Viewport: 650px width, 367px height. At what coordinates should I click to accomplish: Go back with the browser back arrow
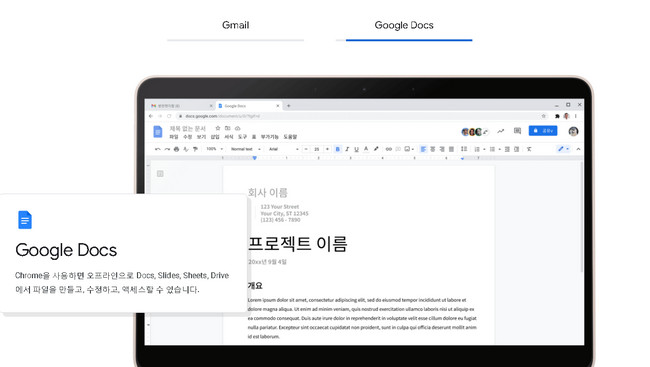coord(151,116)
